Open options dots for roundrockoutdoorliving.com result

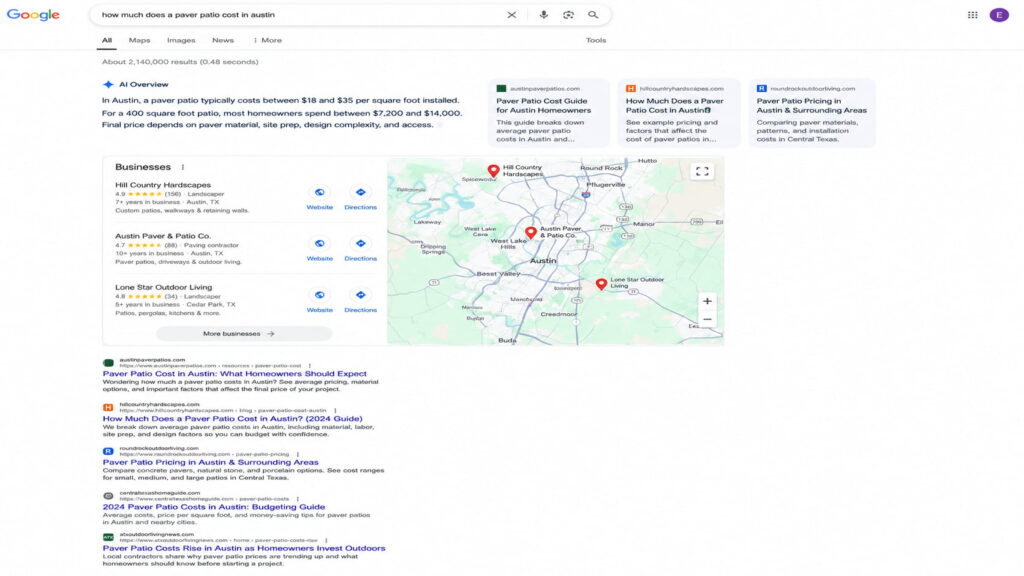[x=298, y=455]
